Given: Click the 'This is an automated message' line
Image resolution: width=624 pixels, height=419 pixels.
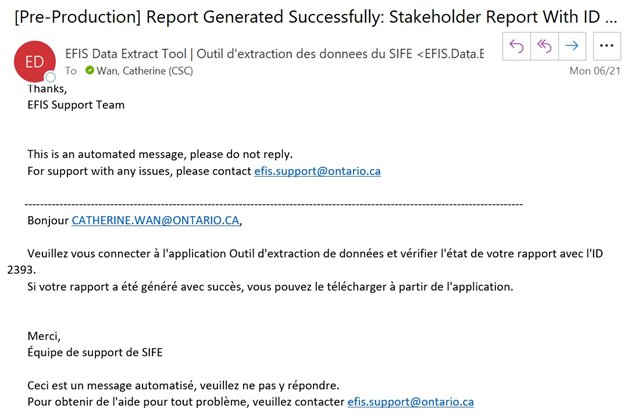Looking at the screenshot, I should tap(160, 154).
